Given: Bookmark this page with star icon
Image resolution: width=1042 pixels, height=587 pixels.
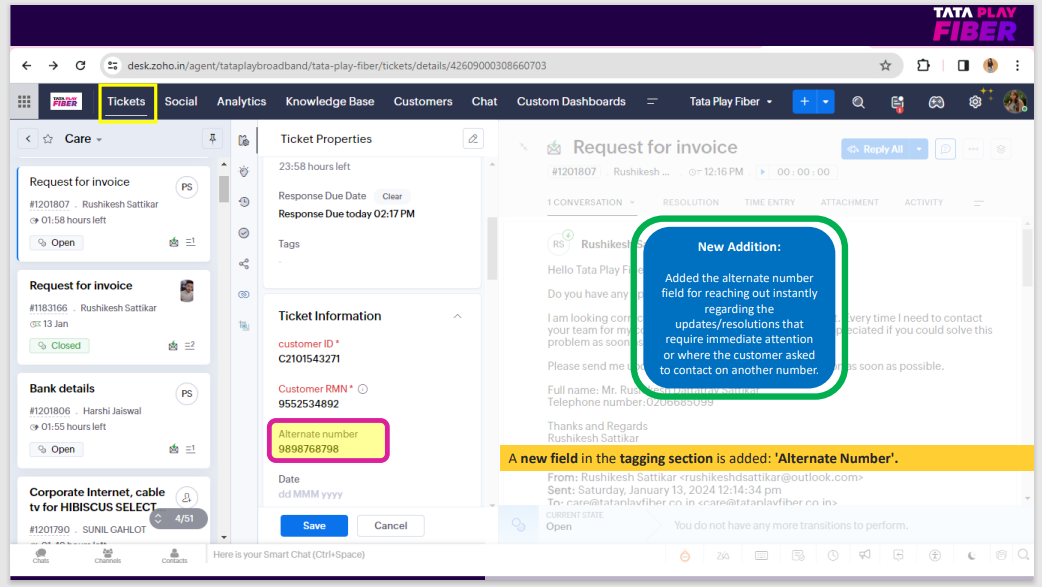Looking at the screenshot, I should pos(885,65).
